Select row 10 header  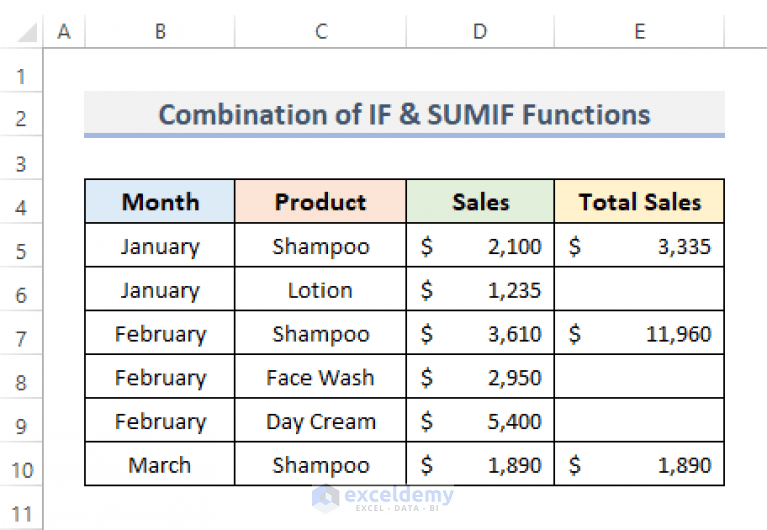point(21,464)
